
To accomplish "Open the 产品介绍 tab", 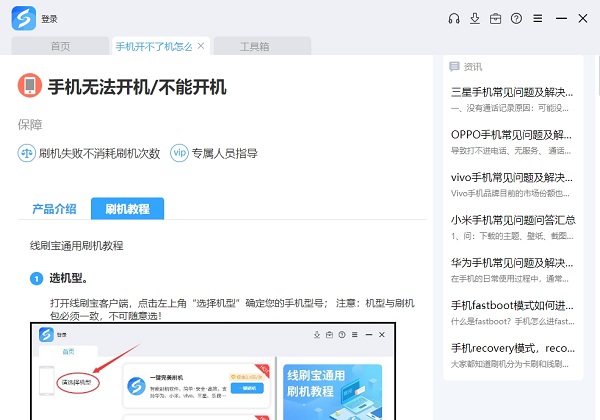I will click(54, 209).
